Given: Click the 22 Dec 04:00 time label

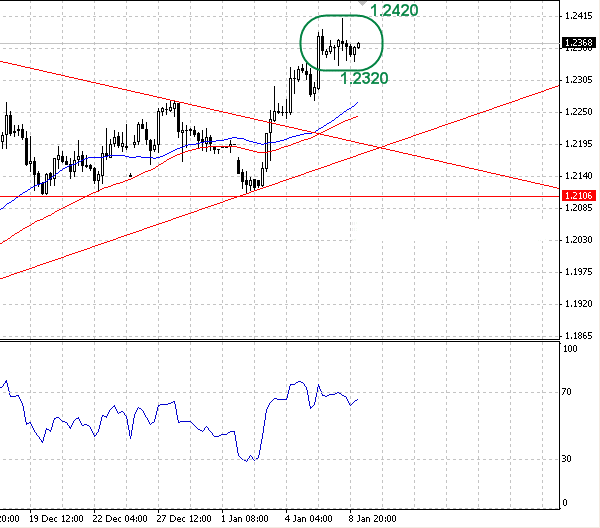Looking at the screenshot, I should (x=120, y=519).
